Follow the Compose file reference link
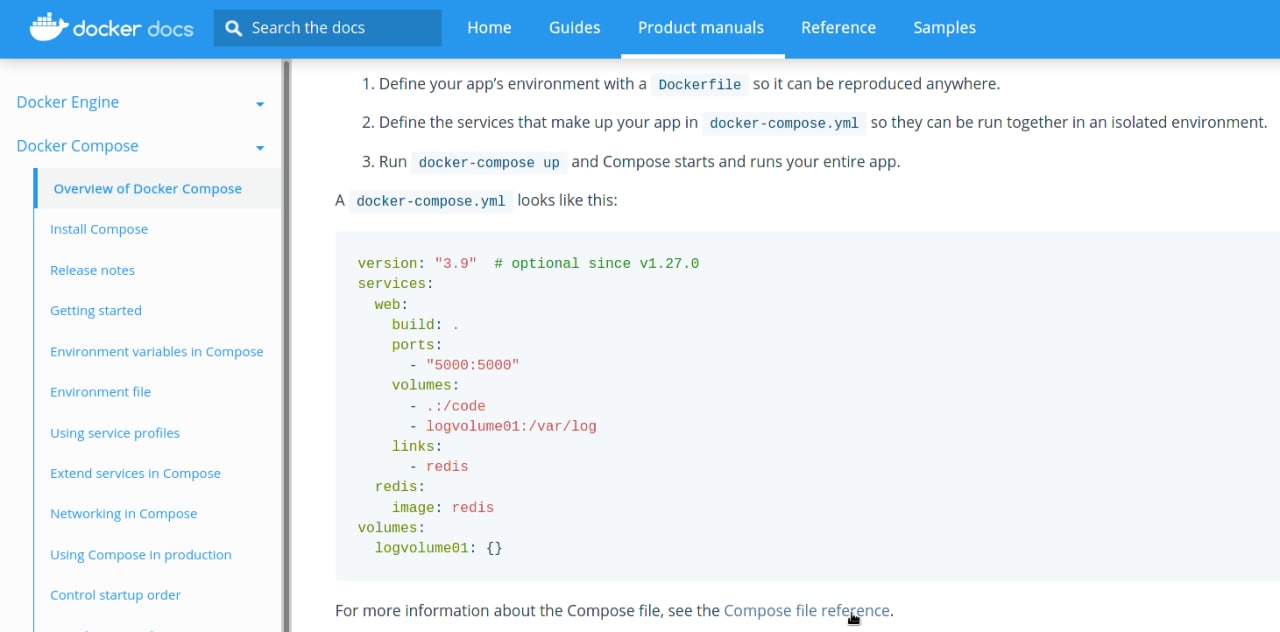 806,610
